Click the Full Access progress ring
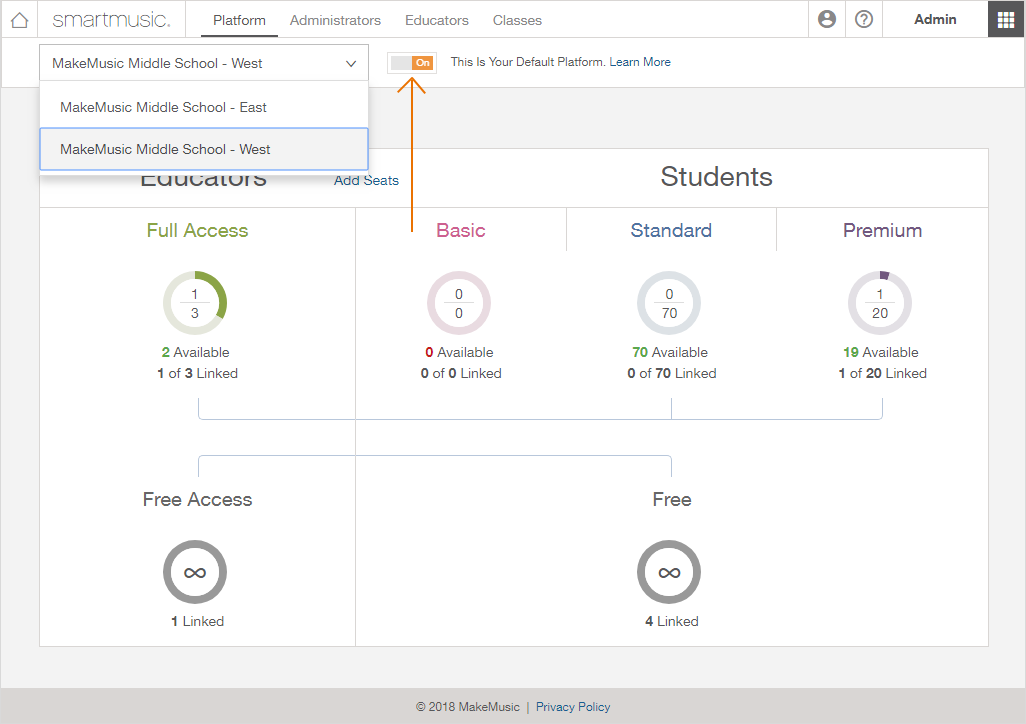 (x=195, y=303)
